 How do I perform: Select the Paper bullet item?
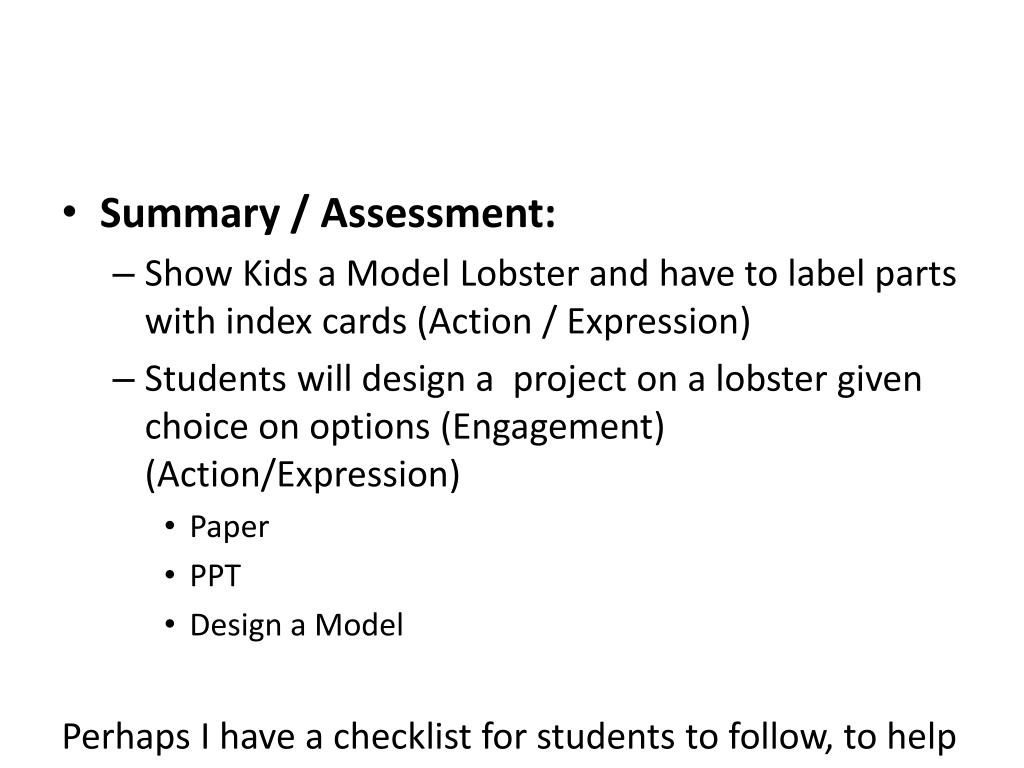tap(229, 528)
